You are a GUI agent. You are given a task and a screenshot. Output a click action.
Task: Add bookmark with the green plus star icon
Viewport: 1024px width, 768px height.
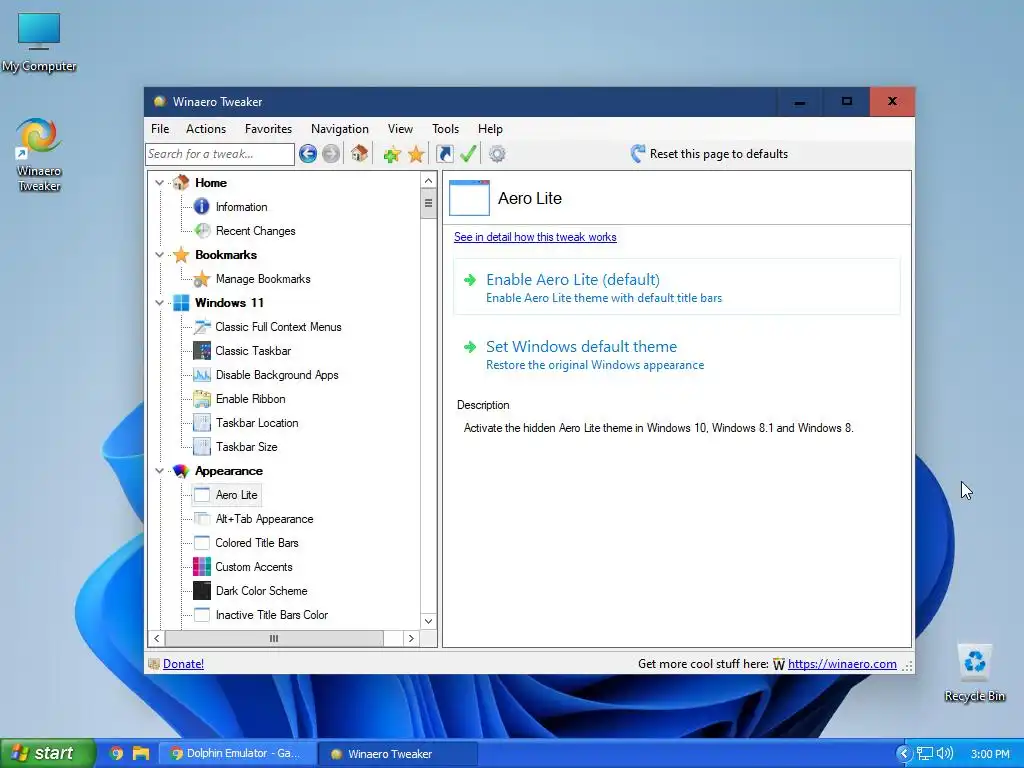coord(392,154)
